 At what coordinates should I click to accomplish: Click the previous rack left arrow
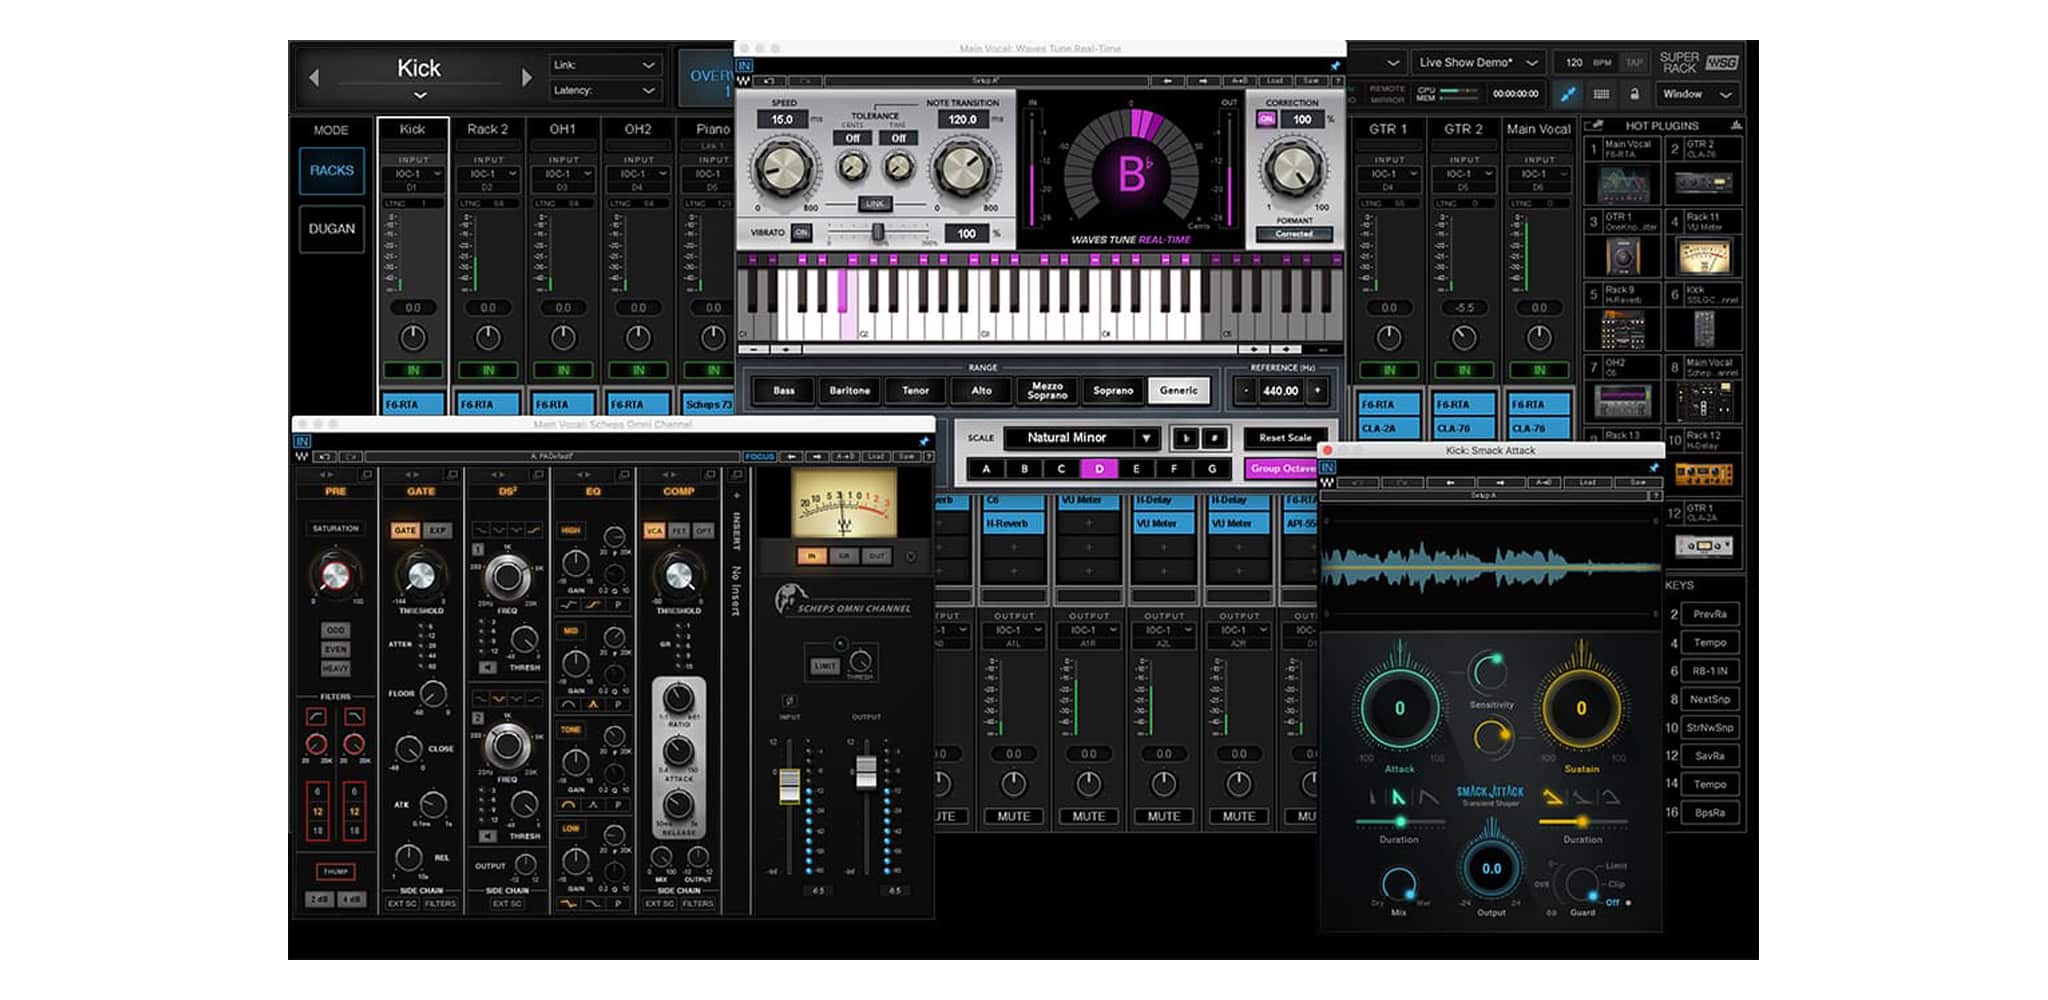click(314, 77)
